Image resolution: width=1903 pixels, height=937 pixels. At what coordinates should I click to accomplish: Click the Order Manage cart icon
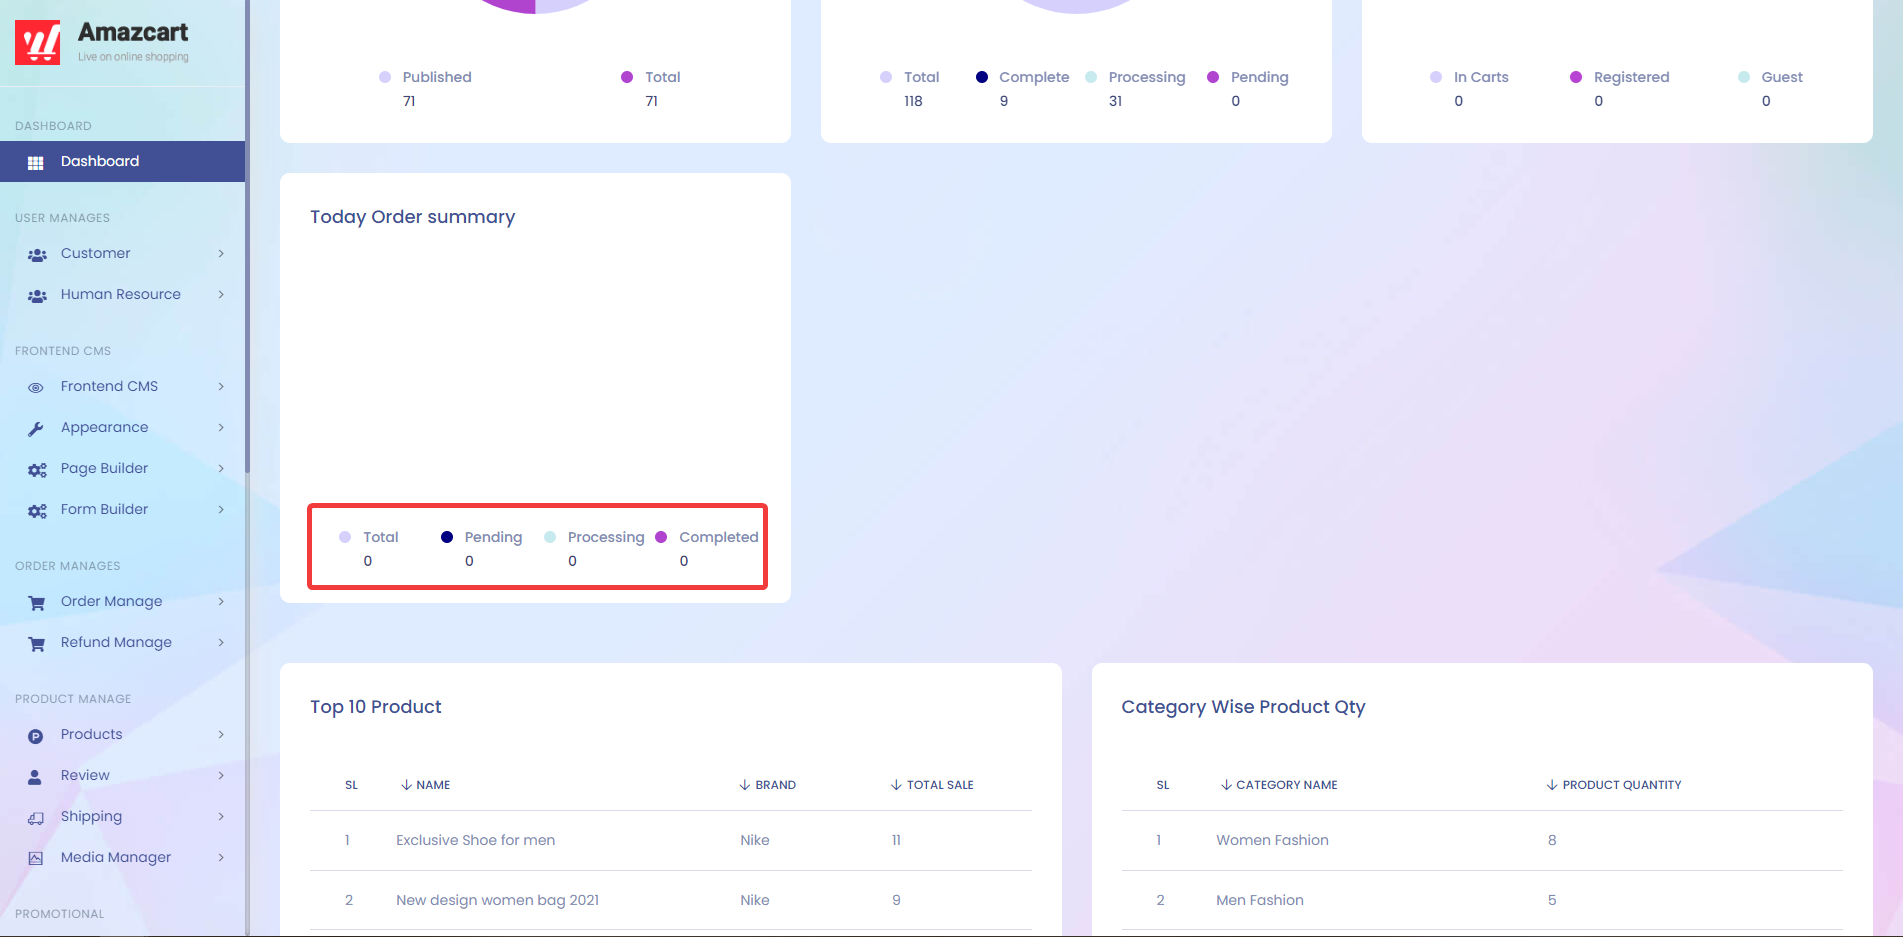(37, 603)
